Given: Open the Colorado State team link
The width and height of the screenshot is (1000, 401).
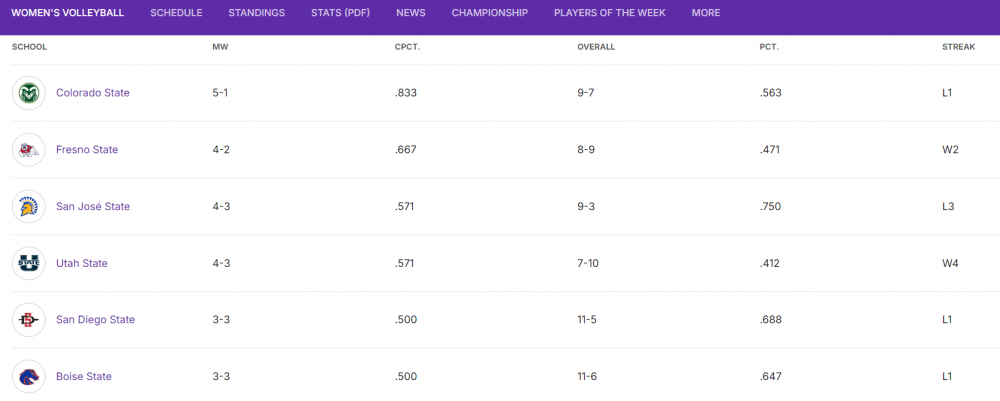Looking at the screenshot, I should coord(93,93).
